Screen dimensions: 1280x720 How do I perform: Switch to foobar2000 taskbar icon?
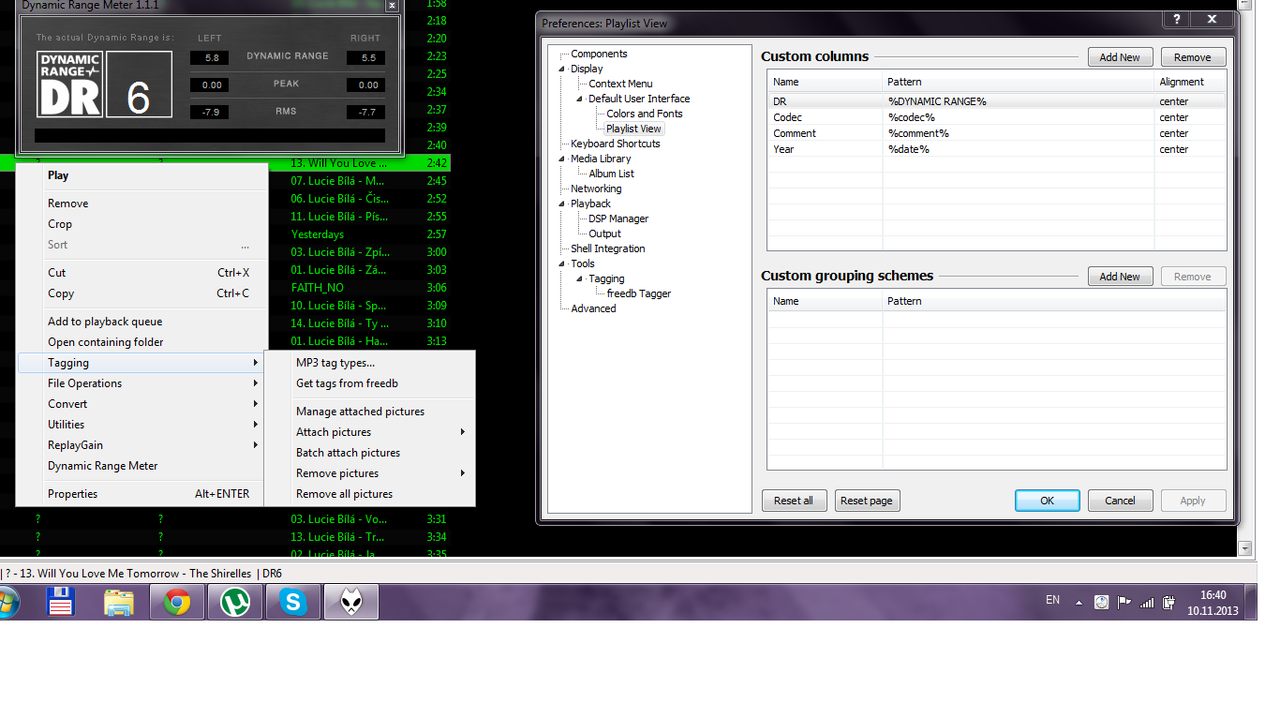351,603
